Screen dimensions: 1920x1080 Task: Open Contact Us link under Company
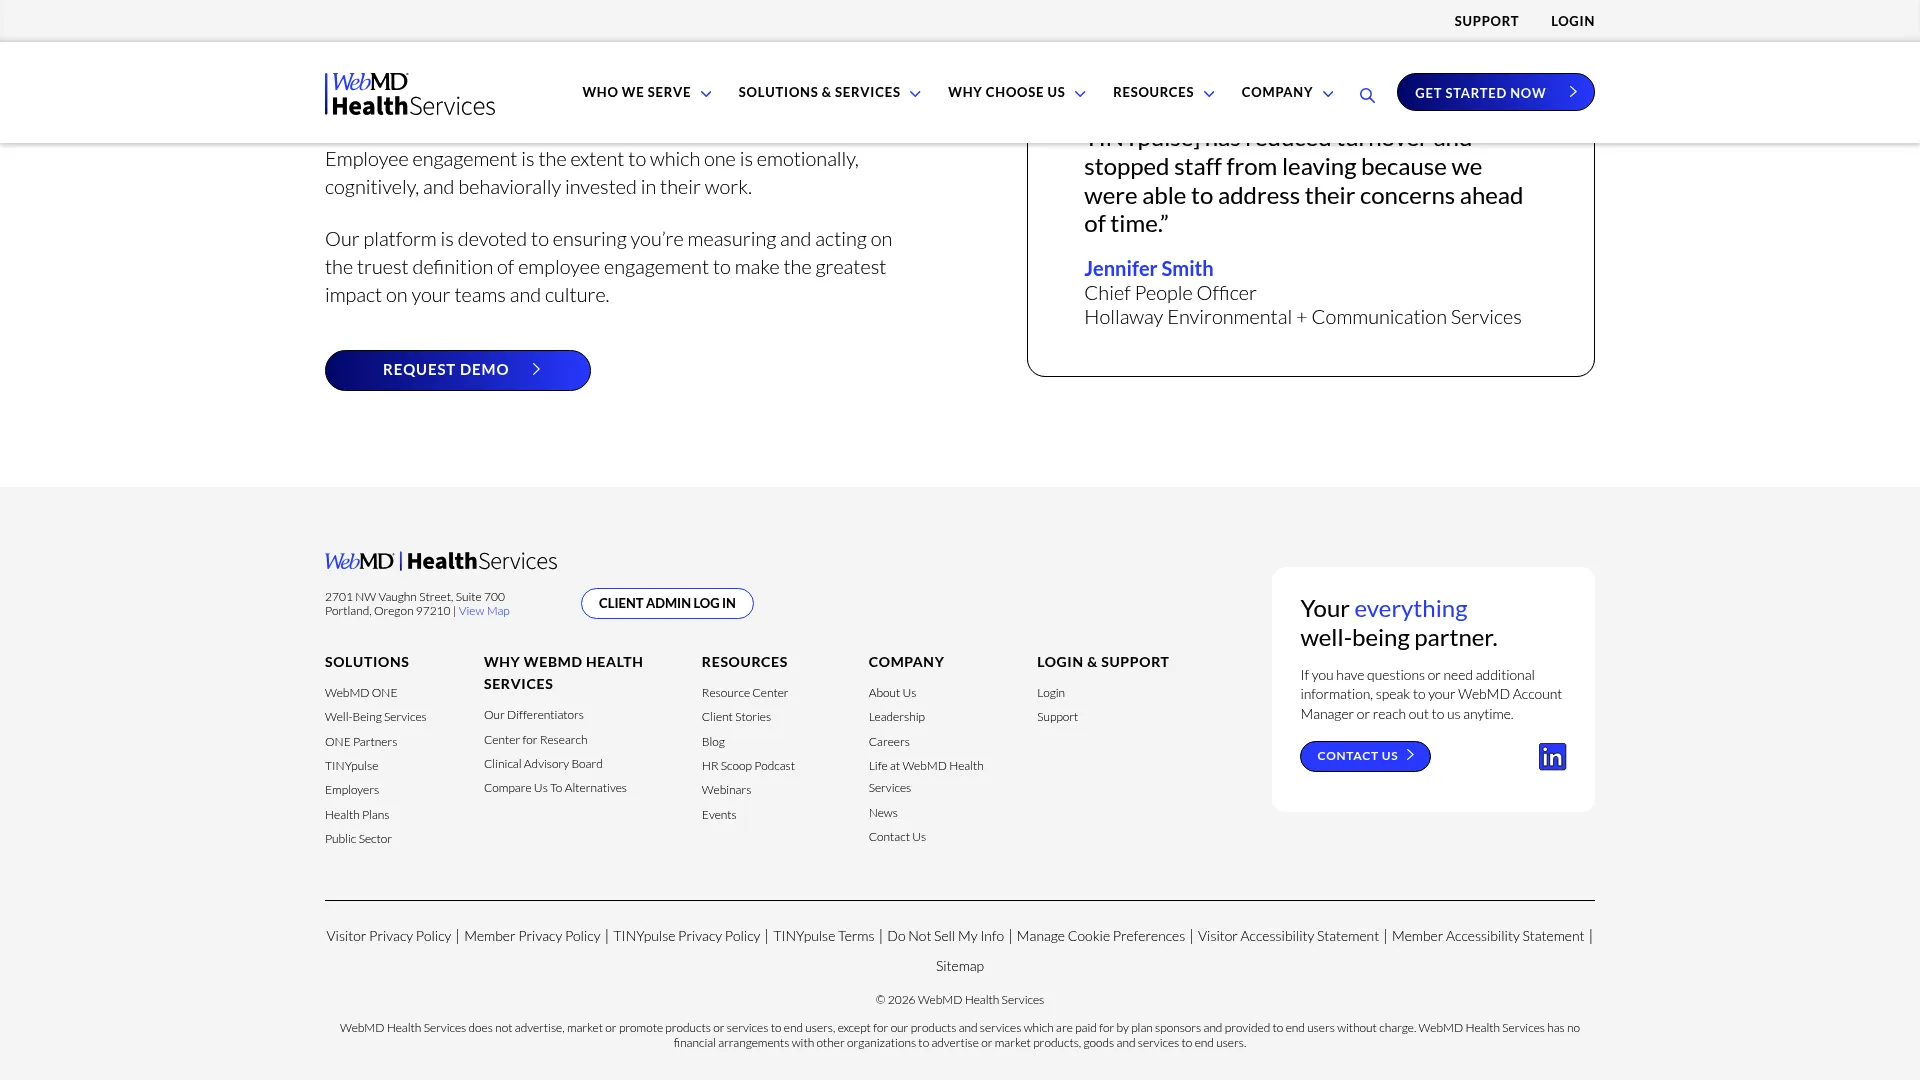pyautogui.click(x=897, y=837)
